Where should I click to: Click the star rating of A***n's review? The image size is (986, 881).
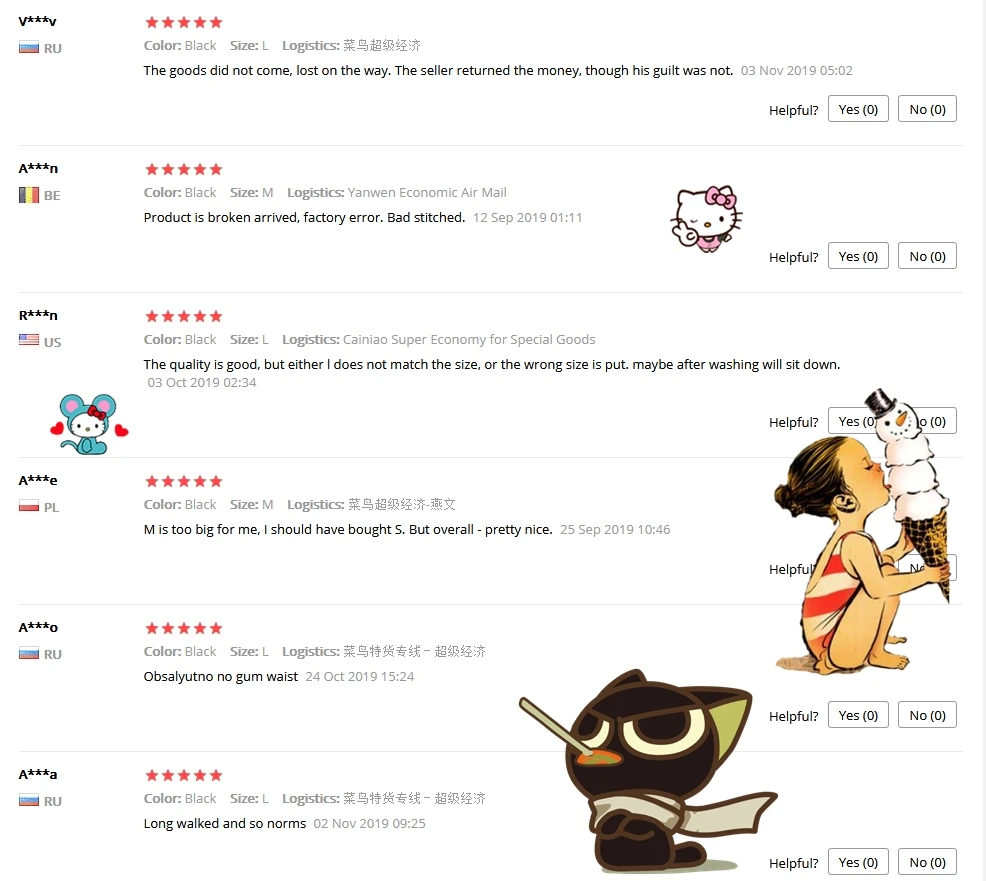point(184,169)
